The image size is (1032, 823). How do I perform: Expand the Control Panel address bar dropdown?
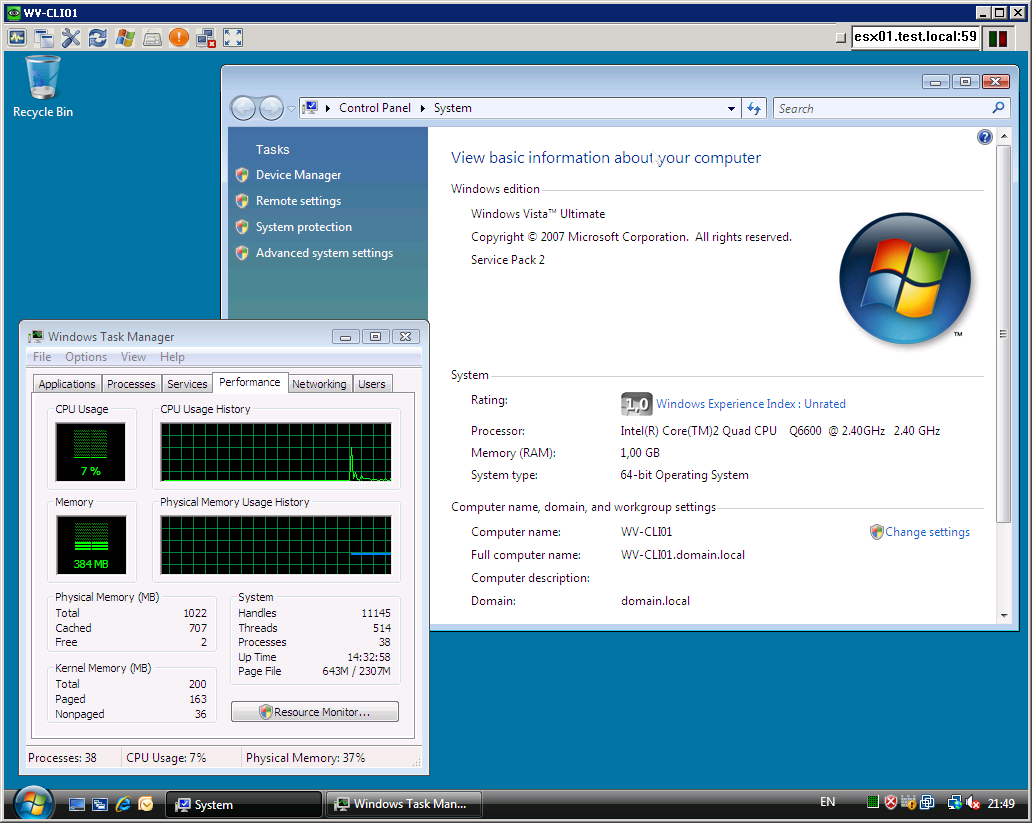click(x=731, y=109)
